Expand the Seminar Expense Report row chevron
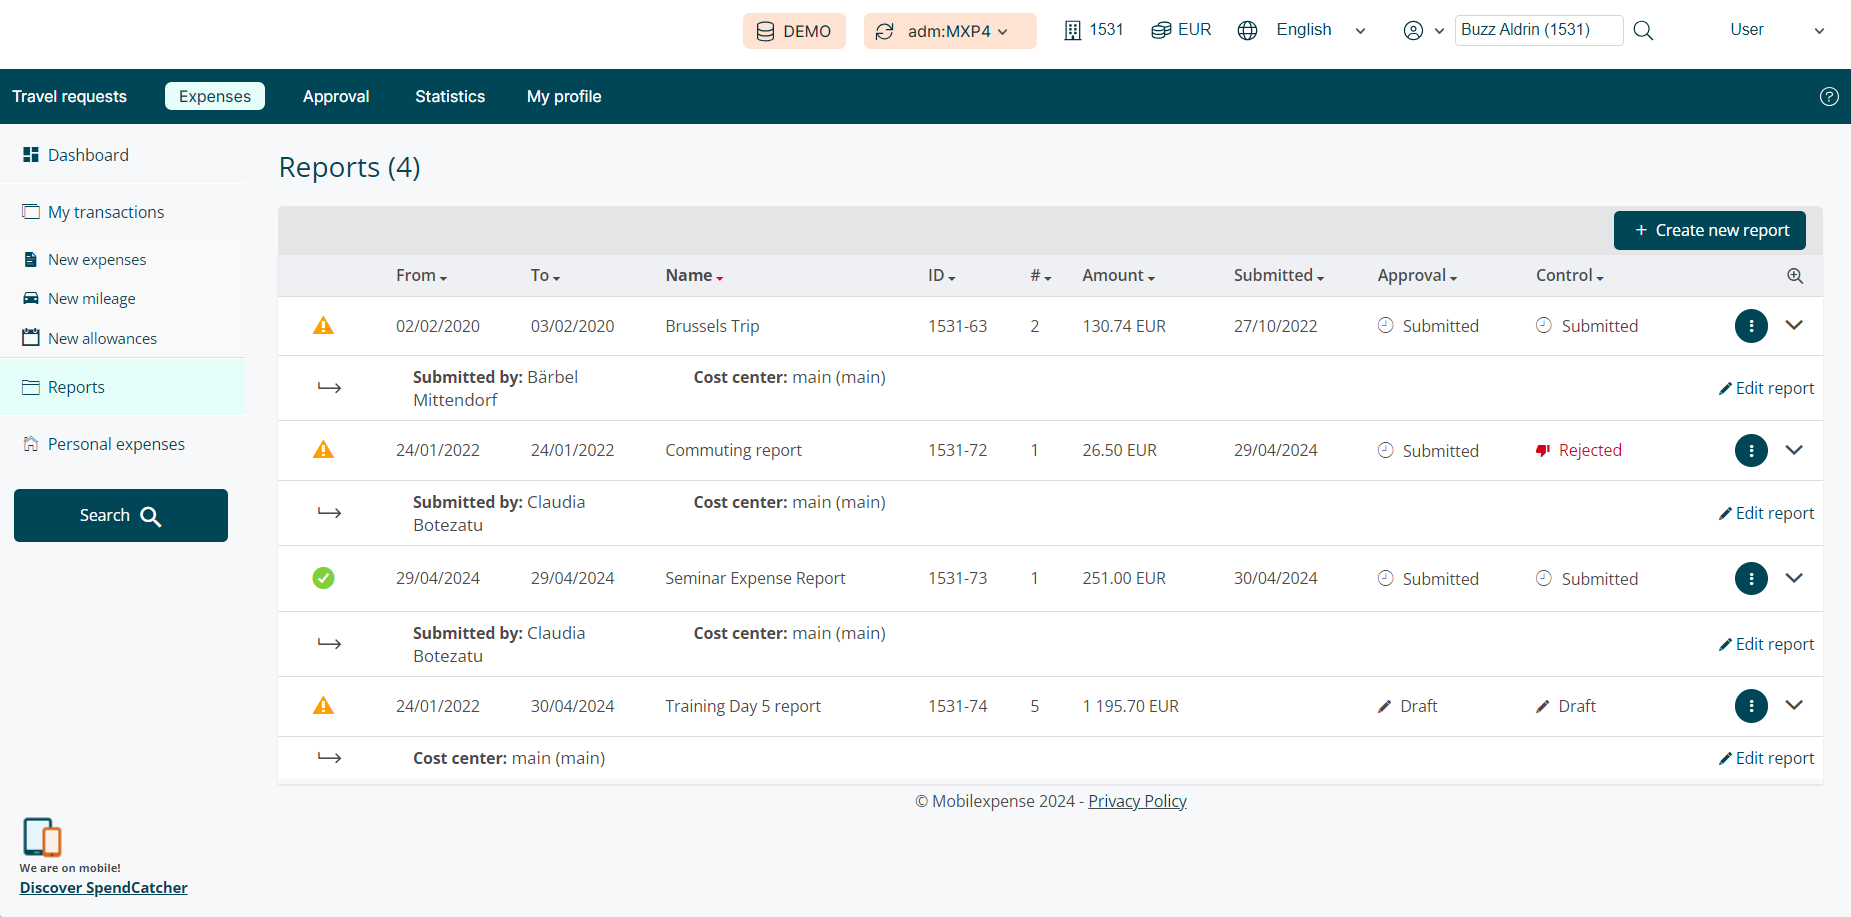The image size is (1851, 917). (1794, 578)
